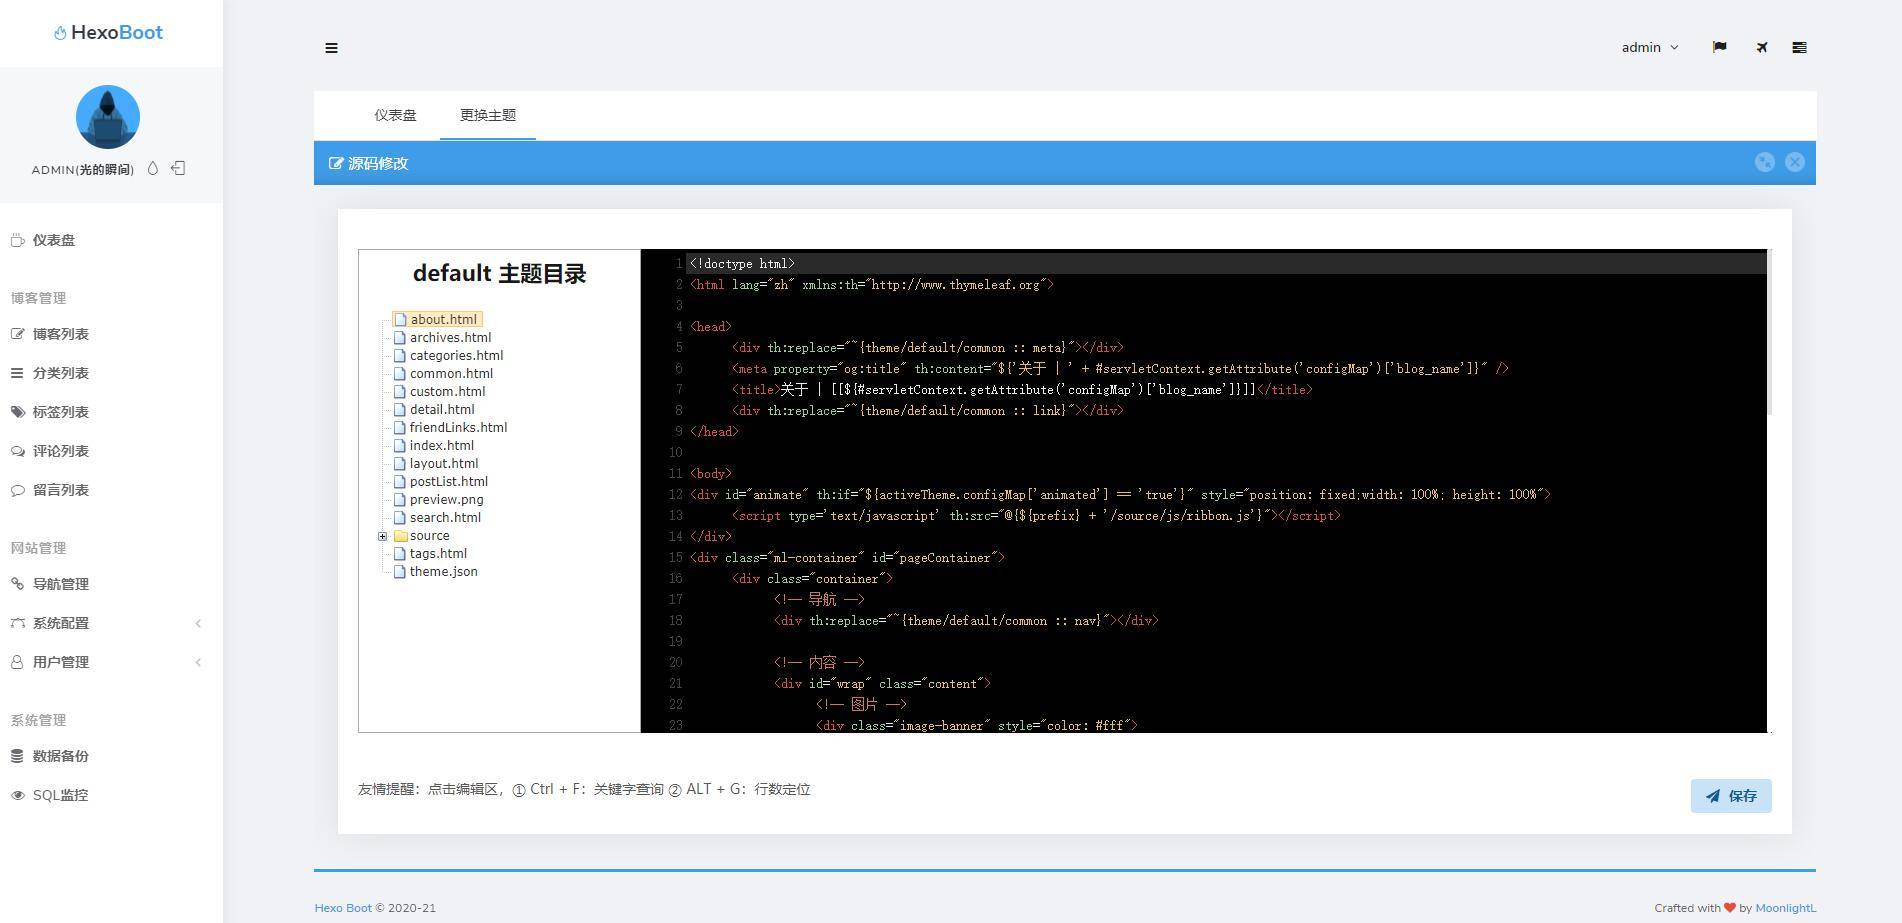Open the admin user dropdown
This screenshot has height=923, width=1902.
click(1649, 47)
